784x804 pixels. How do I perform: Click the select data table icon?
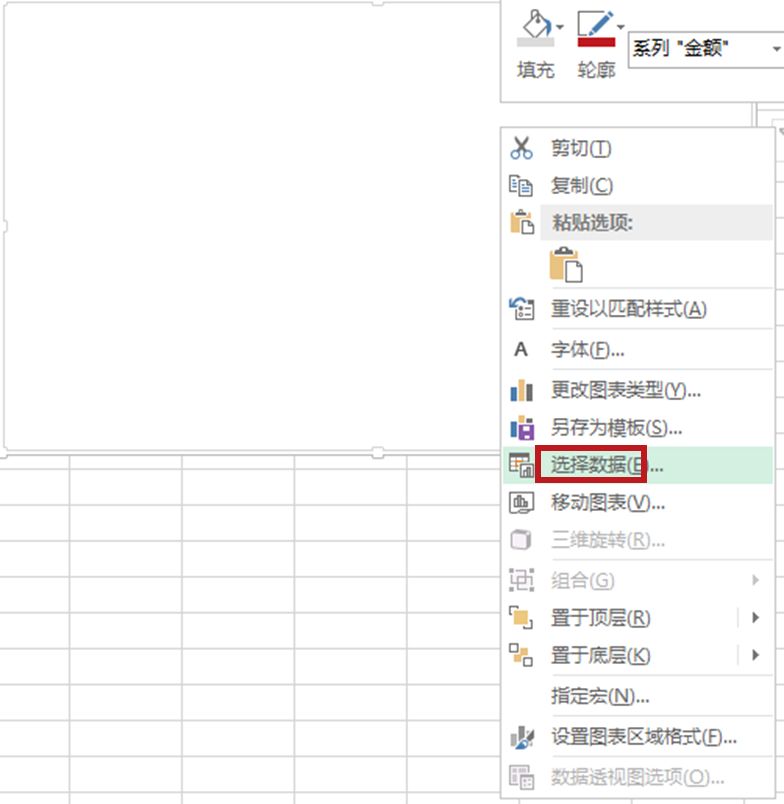521,465
